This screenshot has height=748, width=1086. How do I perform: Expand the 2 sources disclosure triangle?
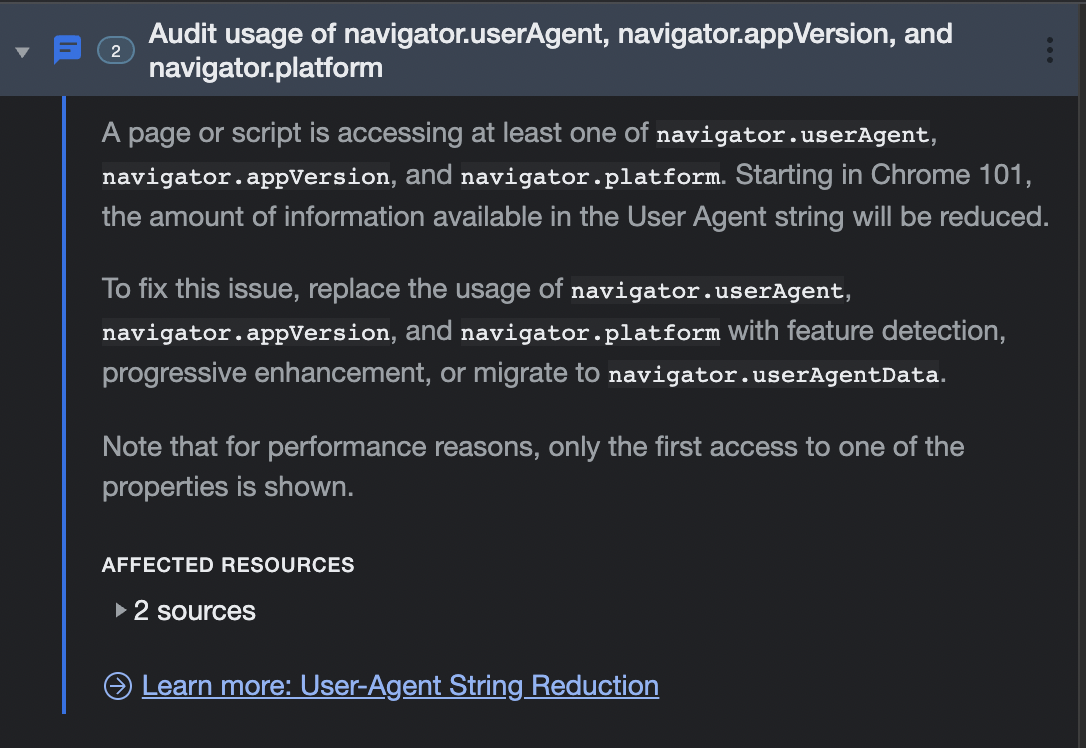click(x=121, y=610)
